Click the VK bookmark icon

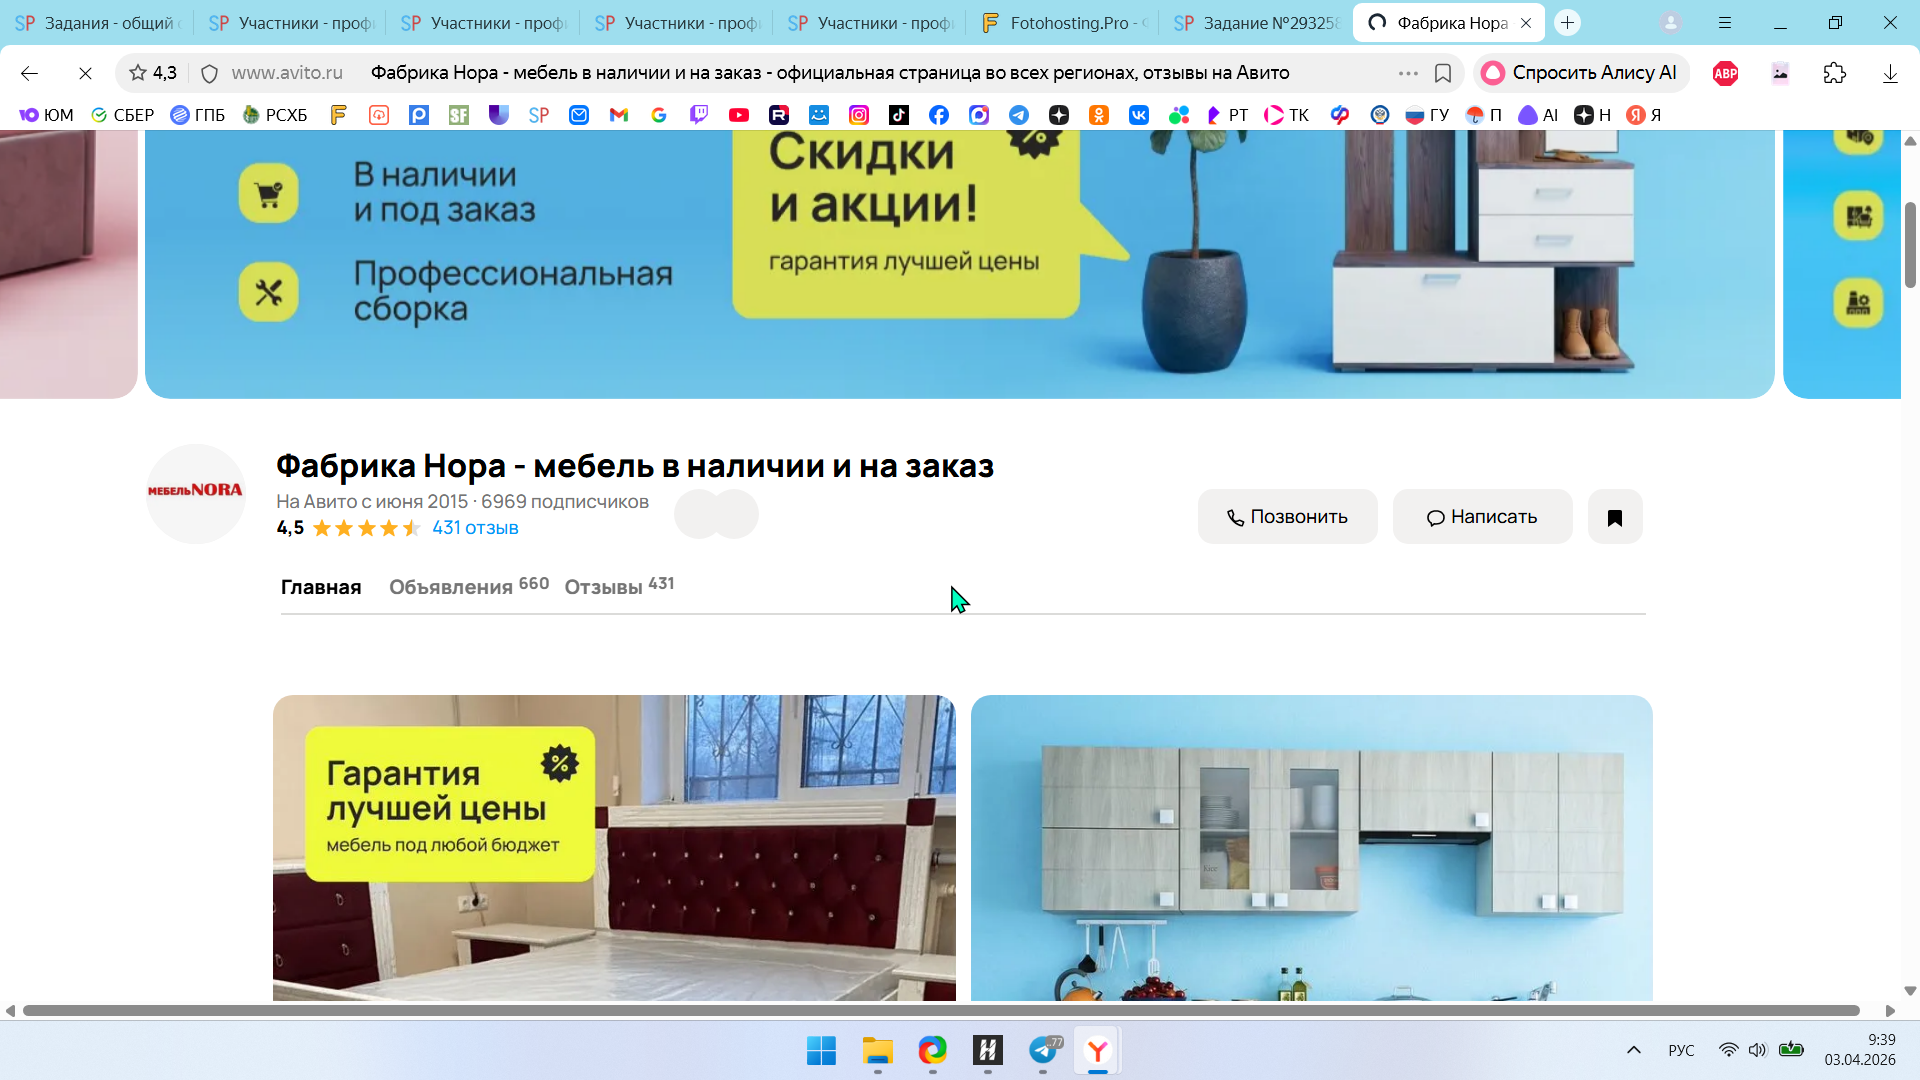[1139, 115]
